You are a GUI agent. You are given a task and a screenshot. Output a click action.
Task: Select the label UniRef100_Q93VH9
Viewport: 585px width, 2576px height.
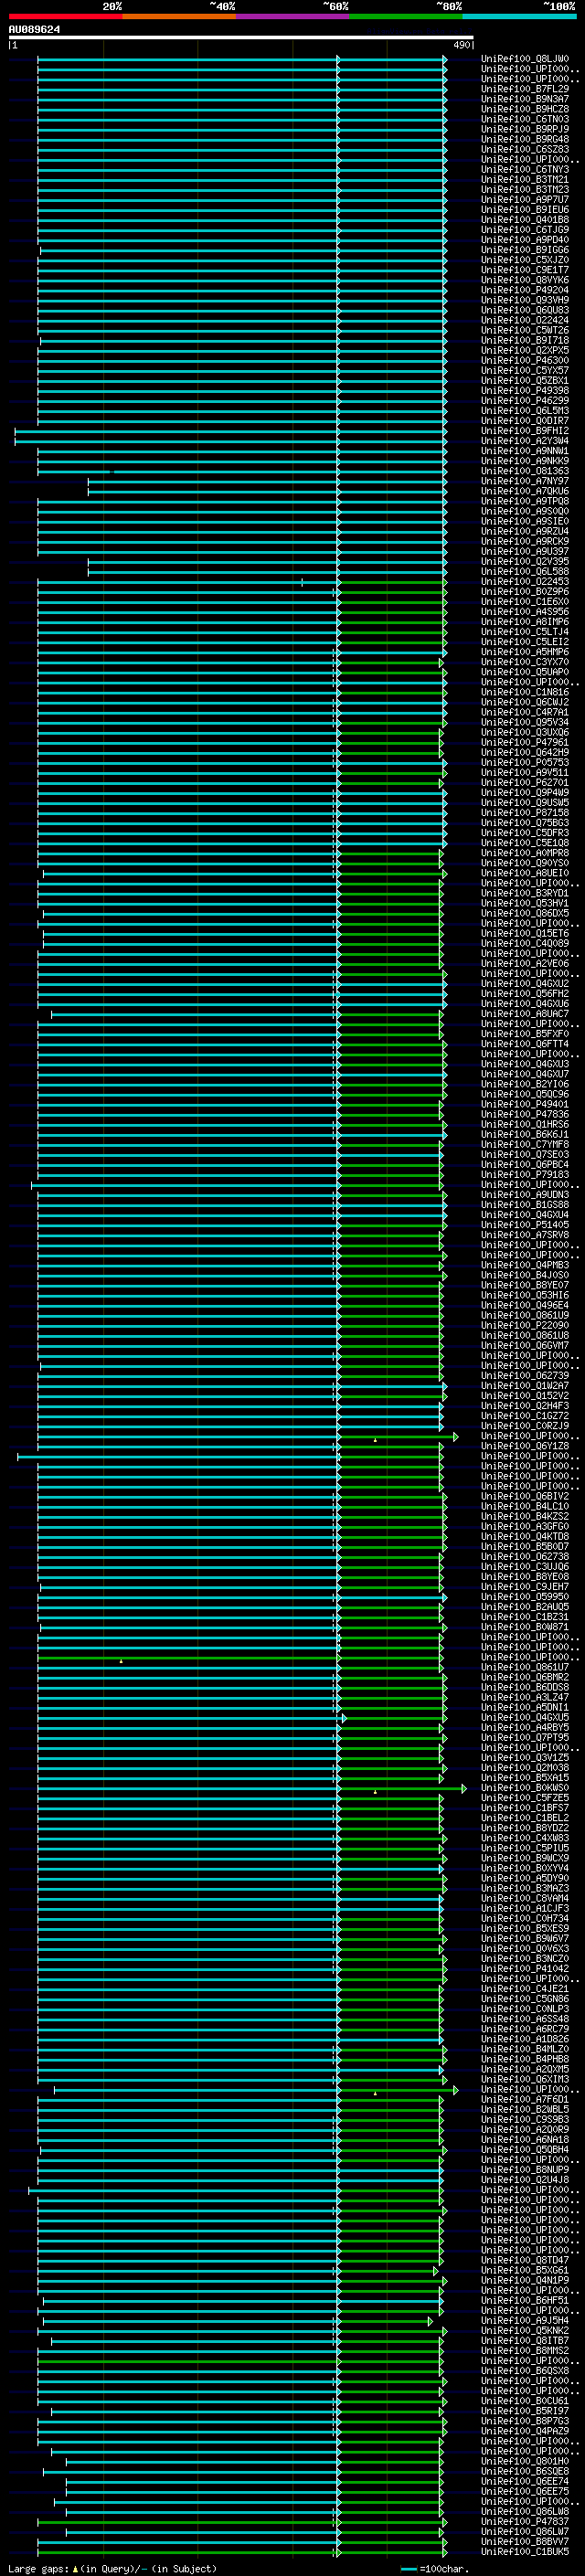click(x=524, y=300)
